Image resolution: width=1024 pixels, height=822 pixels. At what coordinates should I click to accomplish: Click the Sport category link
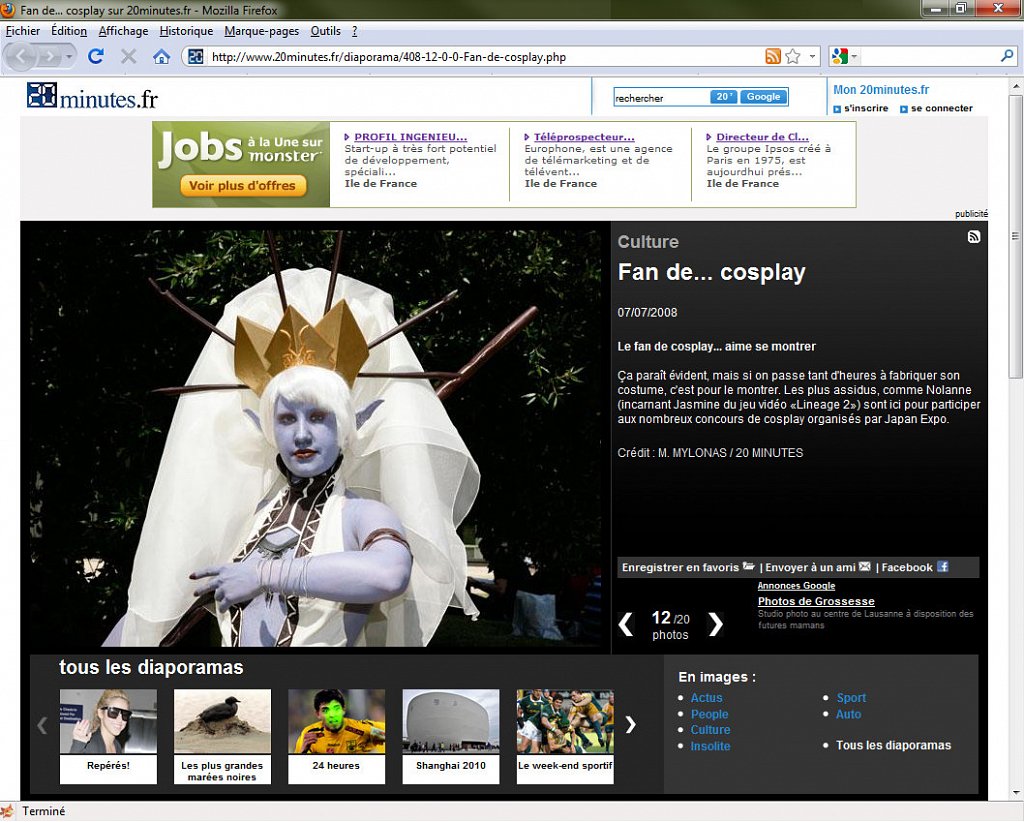(x=852, y=698)
